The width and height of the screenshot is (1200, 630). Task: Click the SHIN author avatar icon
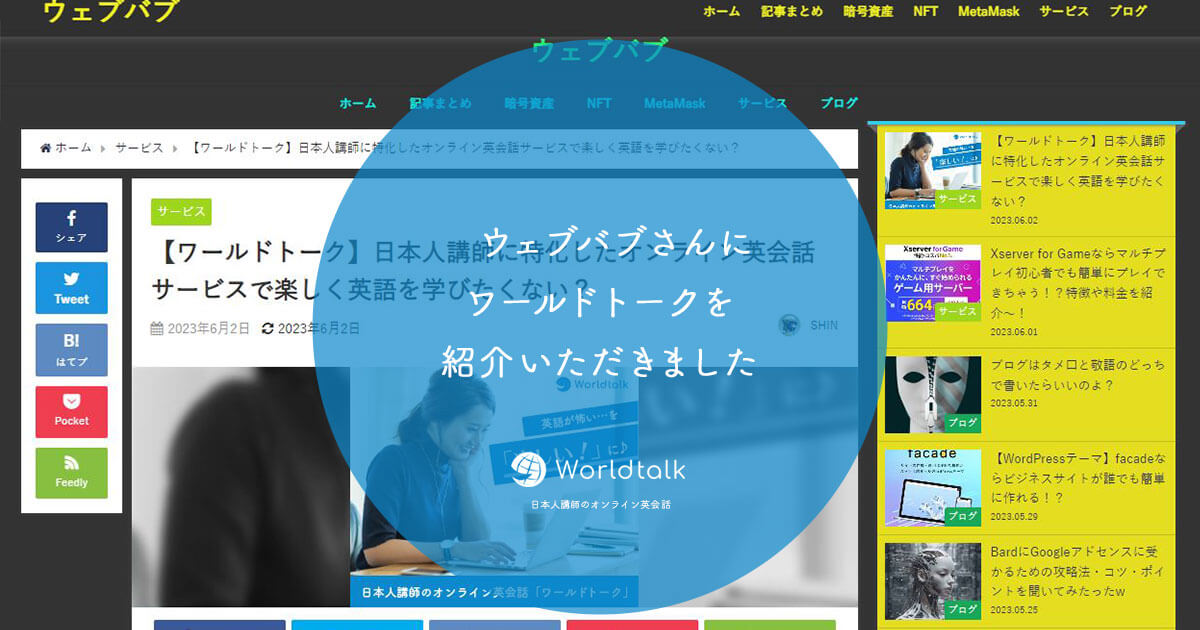click(x=790, y=325)
